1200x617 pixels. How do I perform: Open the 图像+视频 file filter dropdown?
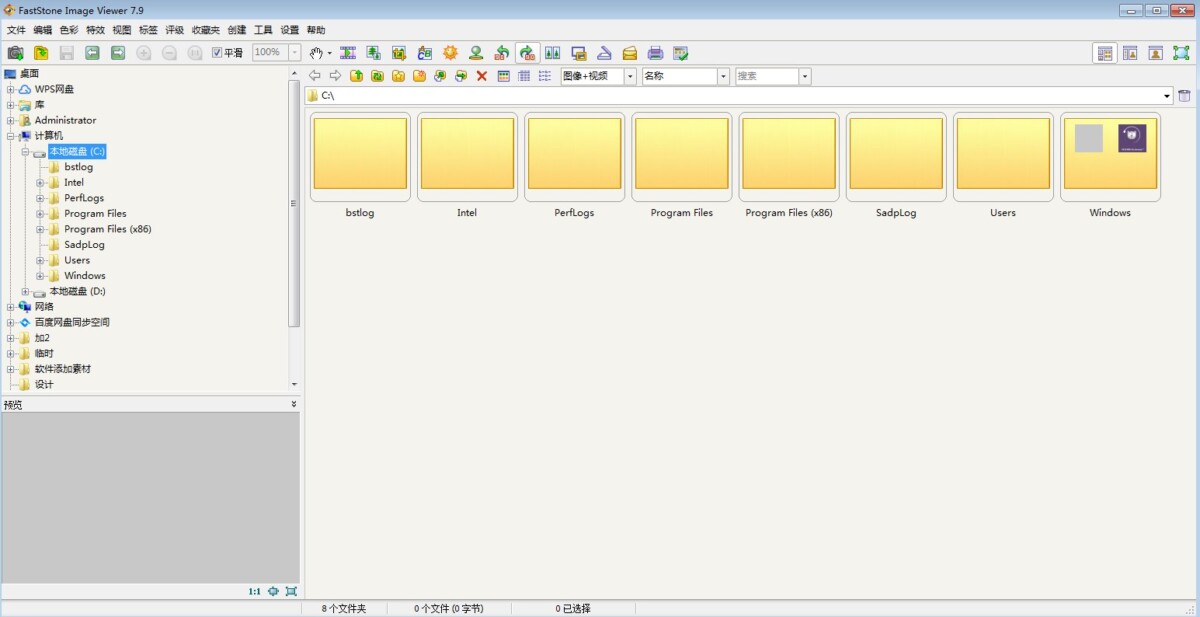point(630,76)
